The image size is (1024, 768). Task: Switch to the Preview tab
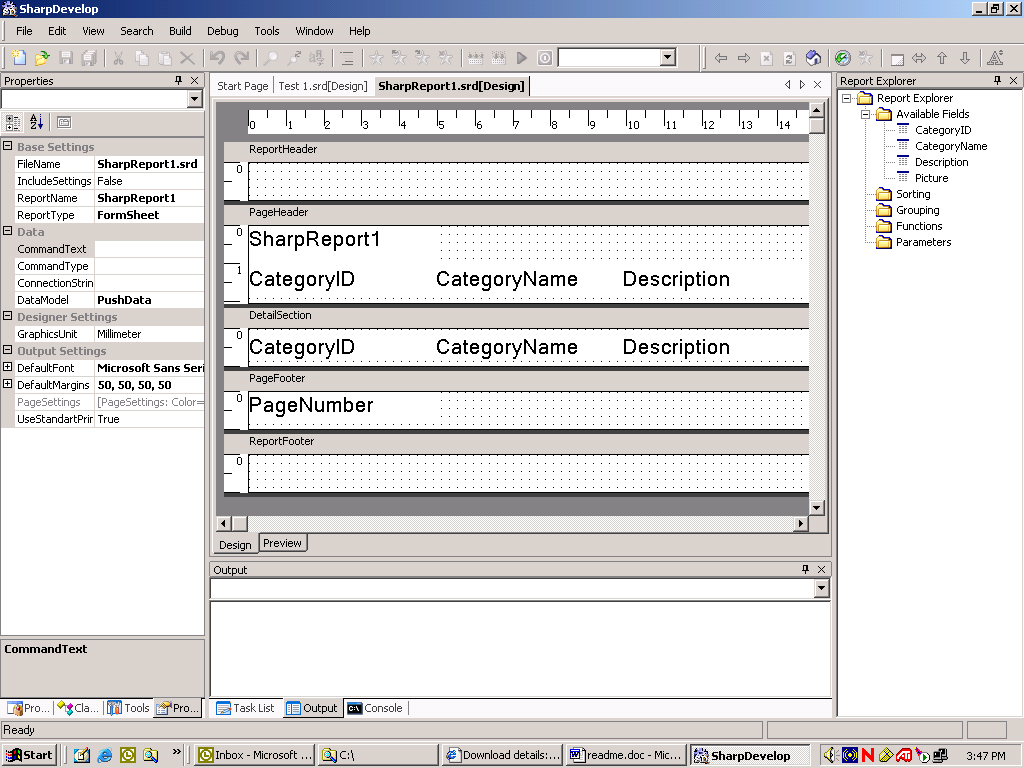click(282, 543)
